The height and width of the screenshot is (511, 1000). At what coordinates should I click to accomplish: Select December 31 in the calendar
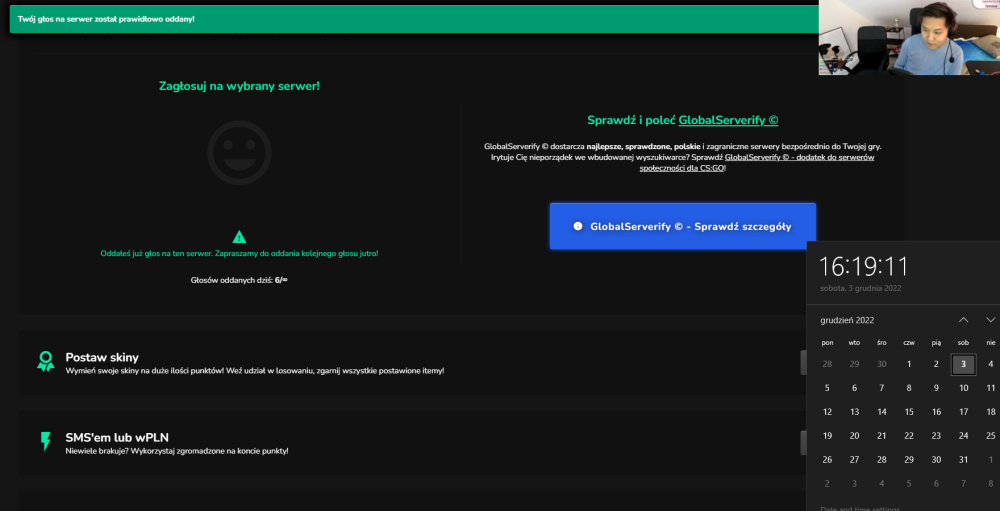point(964,460)
